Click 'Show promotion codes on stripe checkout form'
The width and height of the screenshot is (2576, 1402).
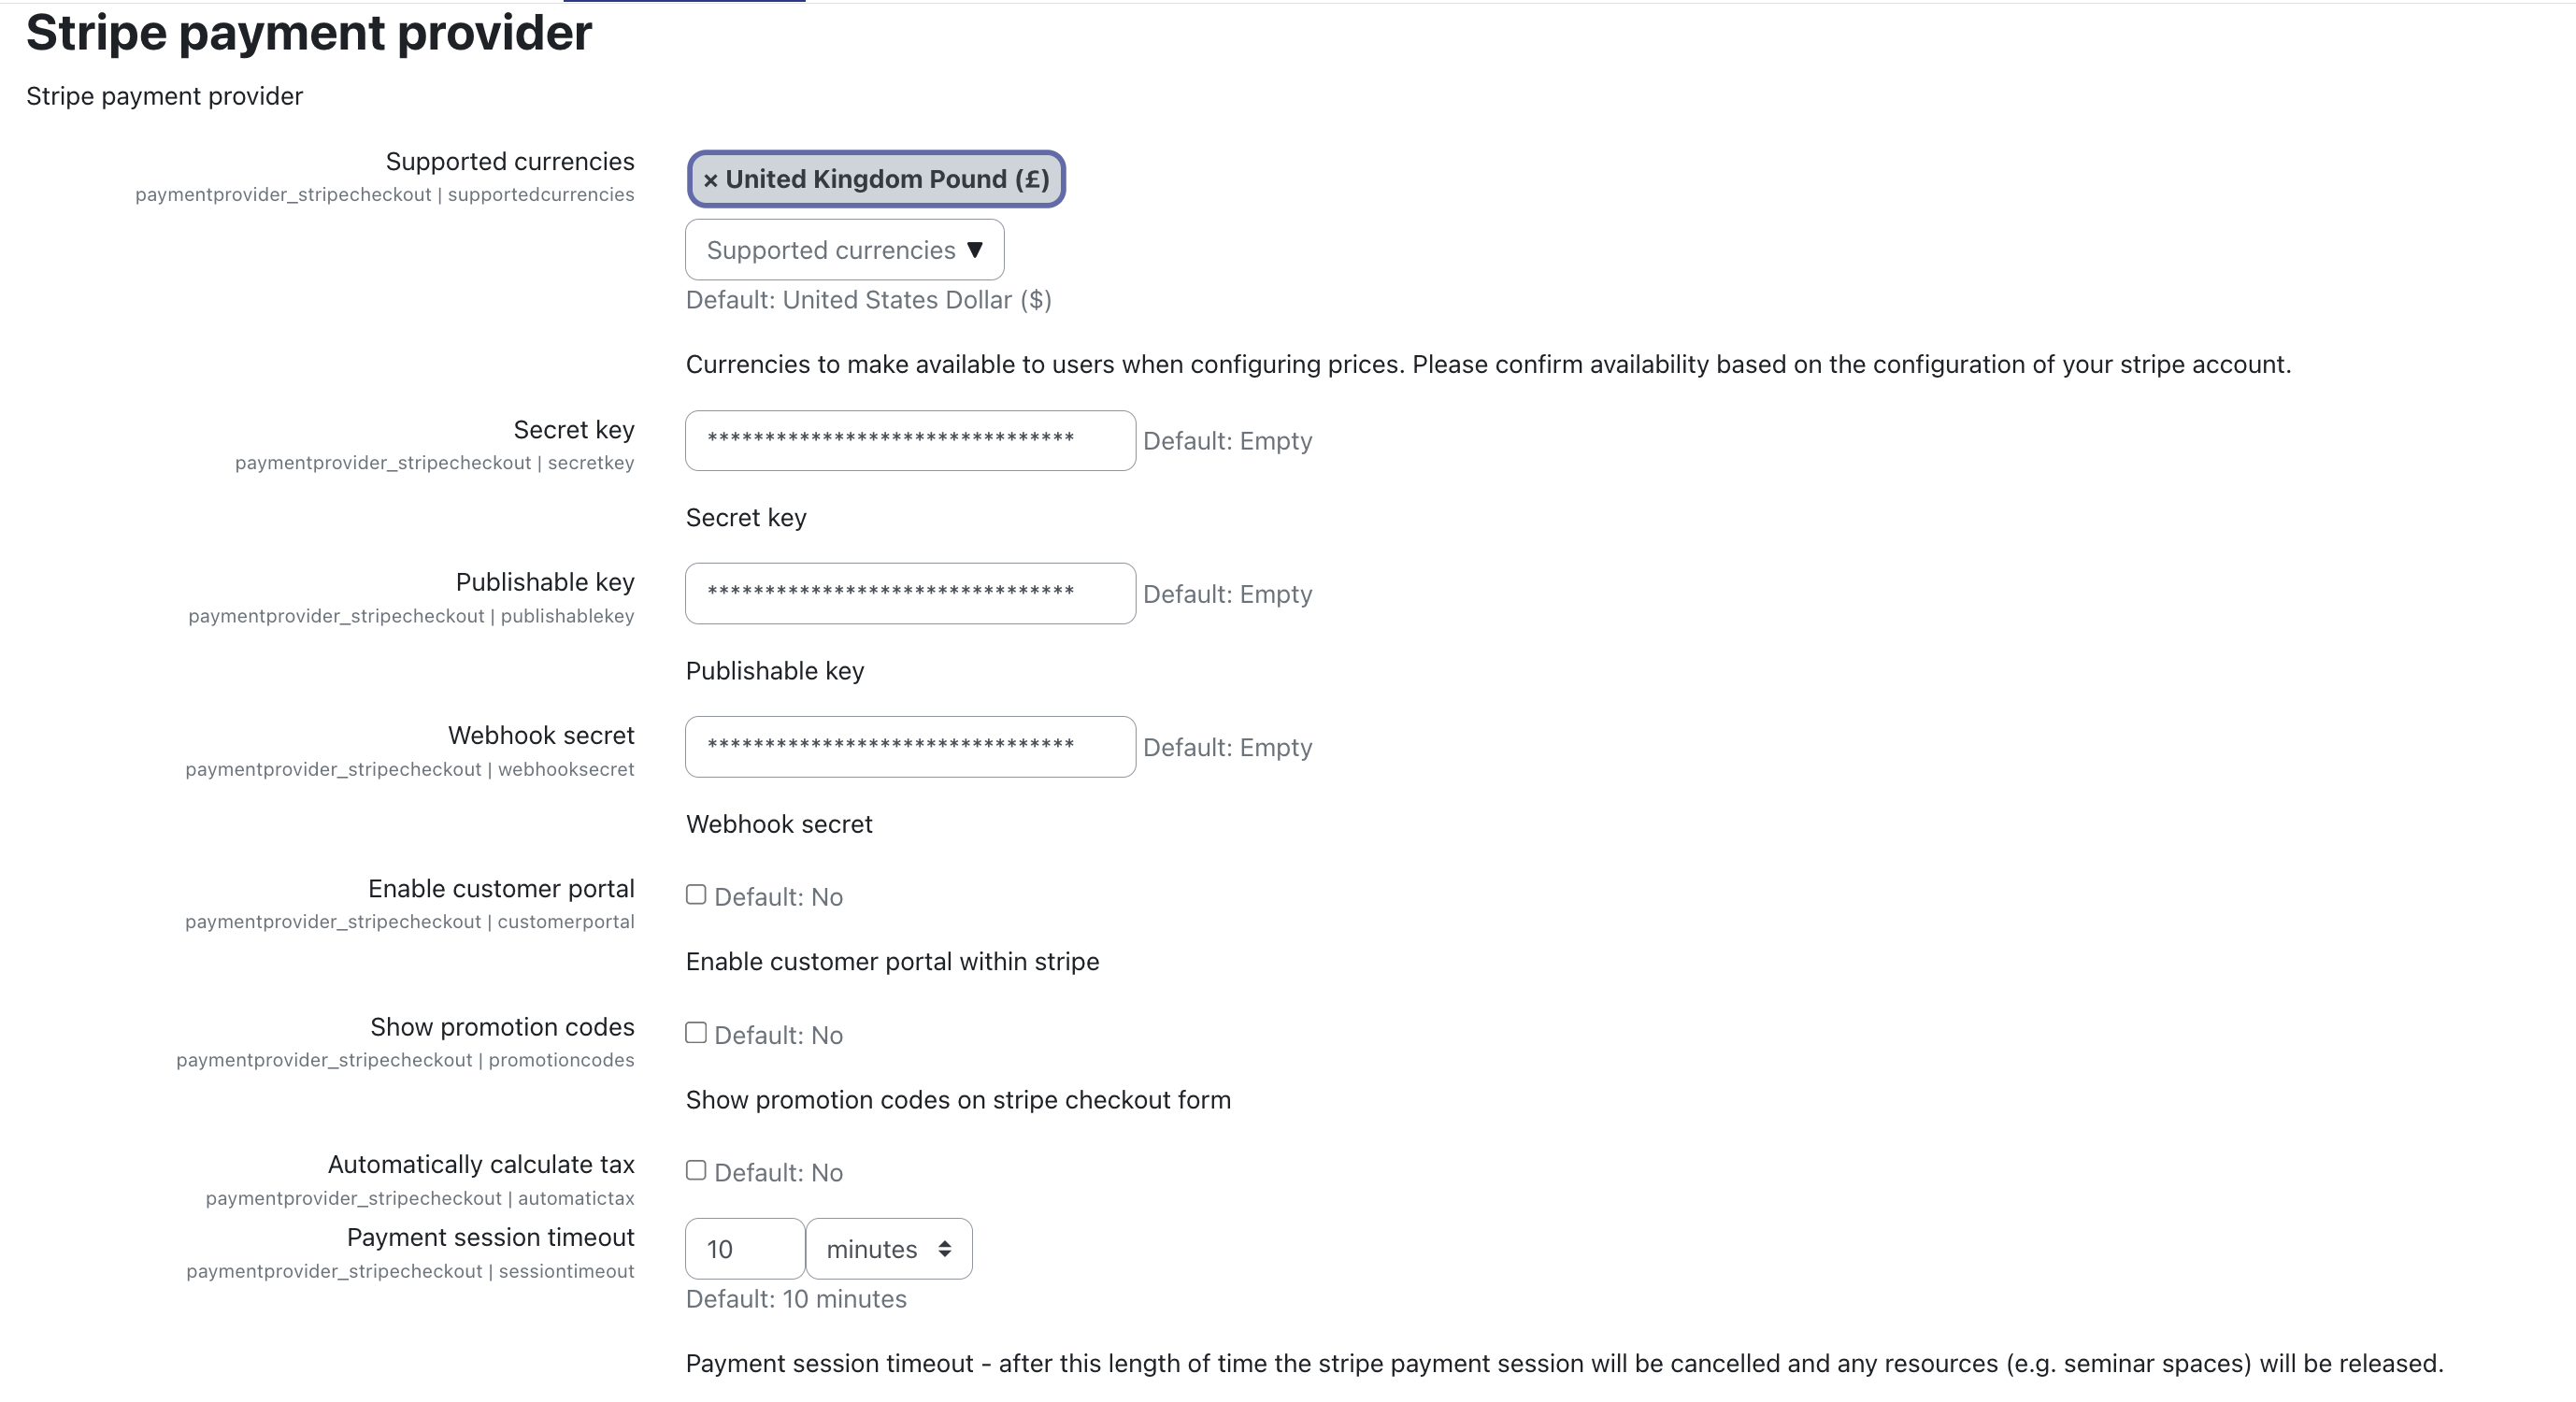click(x=958, y=1100)
